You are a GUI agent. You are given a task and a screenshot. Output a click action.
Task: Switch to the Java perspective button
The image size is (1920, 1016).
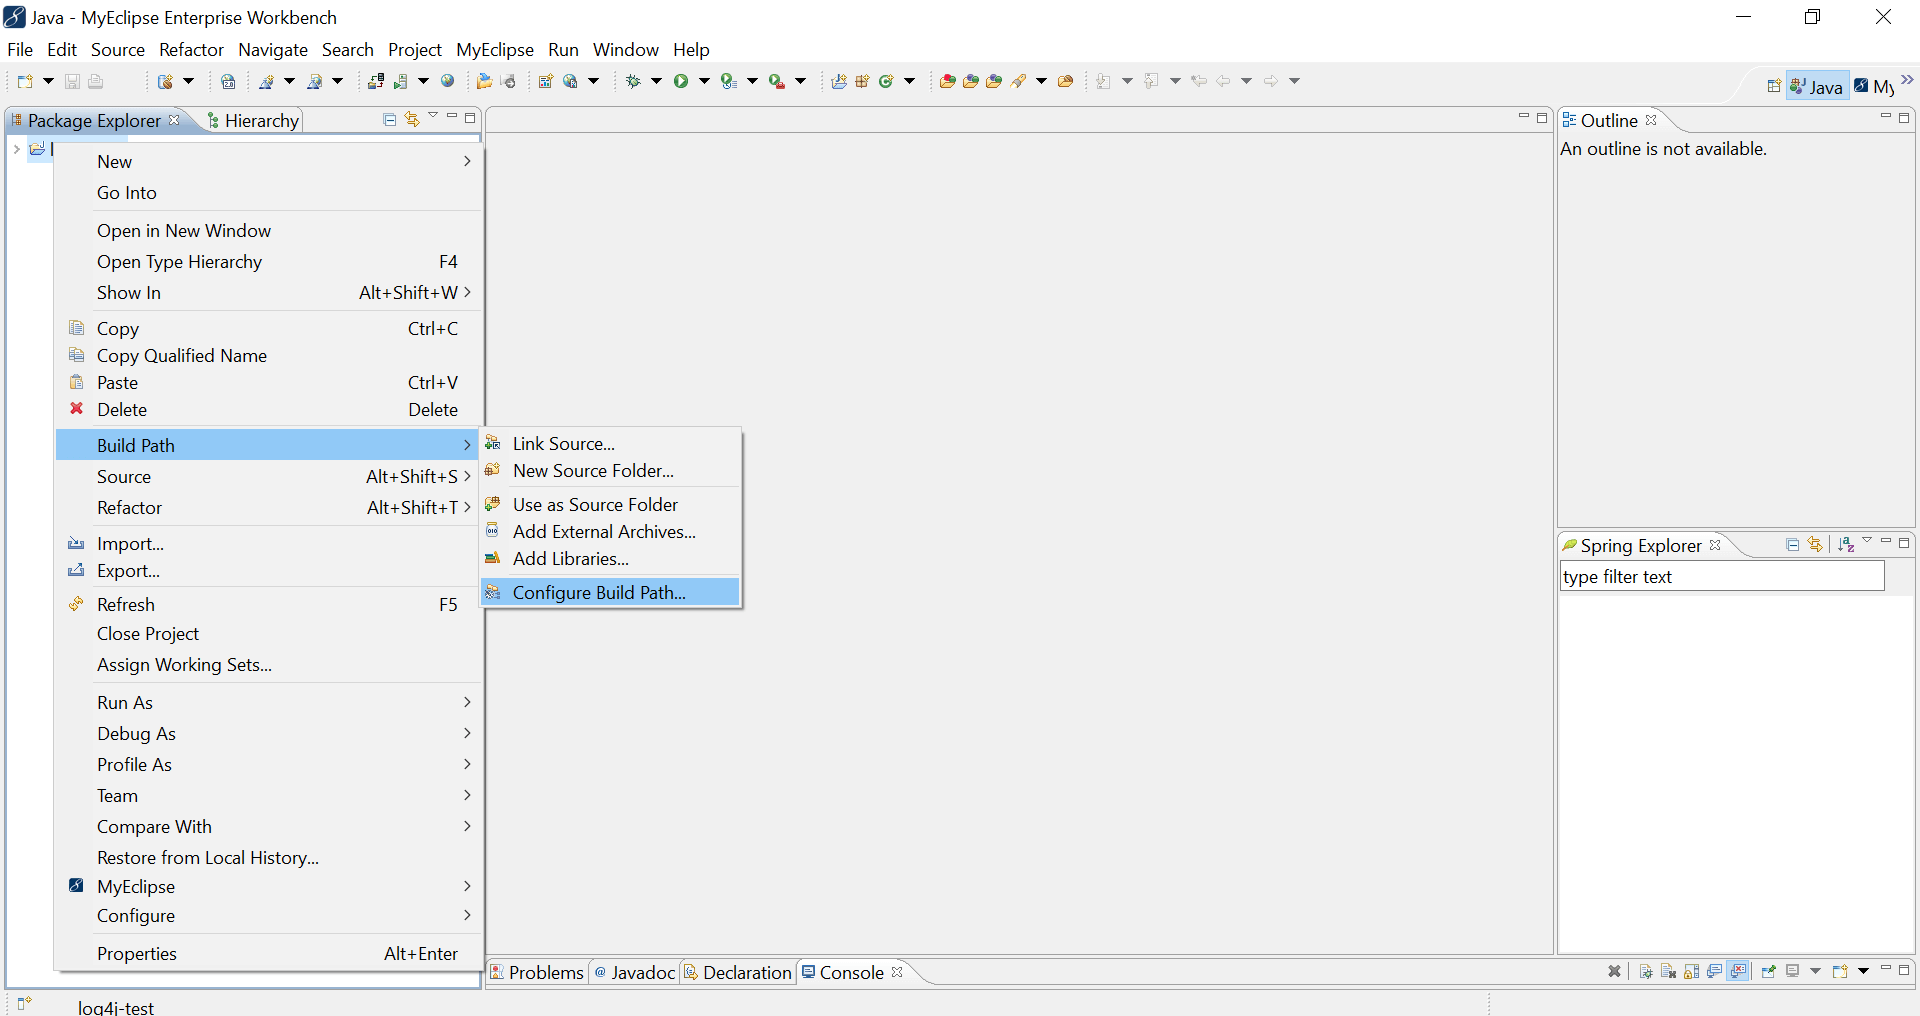[x=1816, y=86]
